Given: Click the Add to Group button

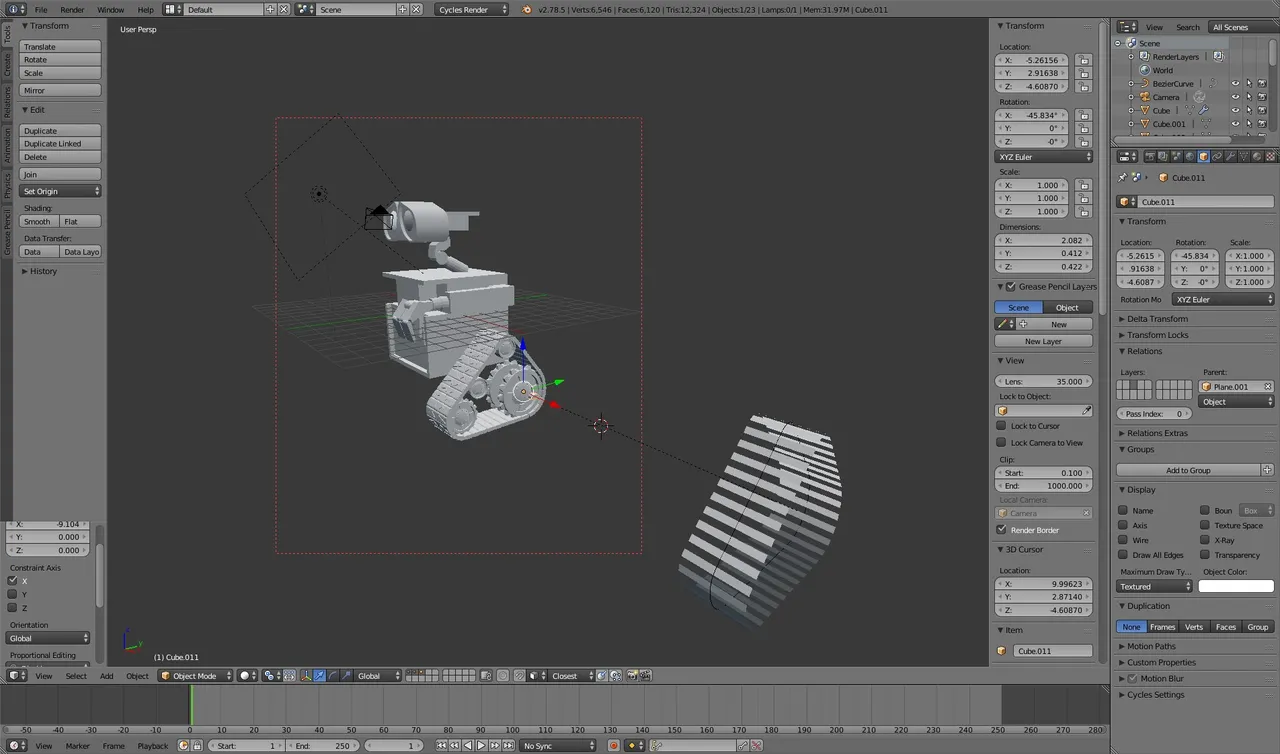Looking at the screenshot, I should point(1188,470).
